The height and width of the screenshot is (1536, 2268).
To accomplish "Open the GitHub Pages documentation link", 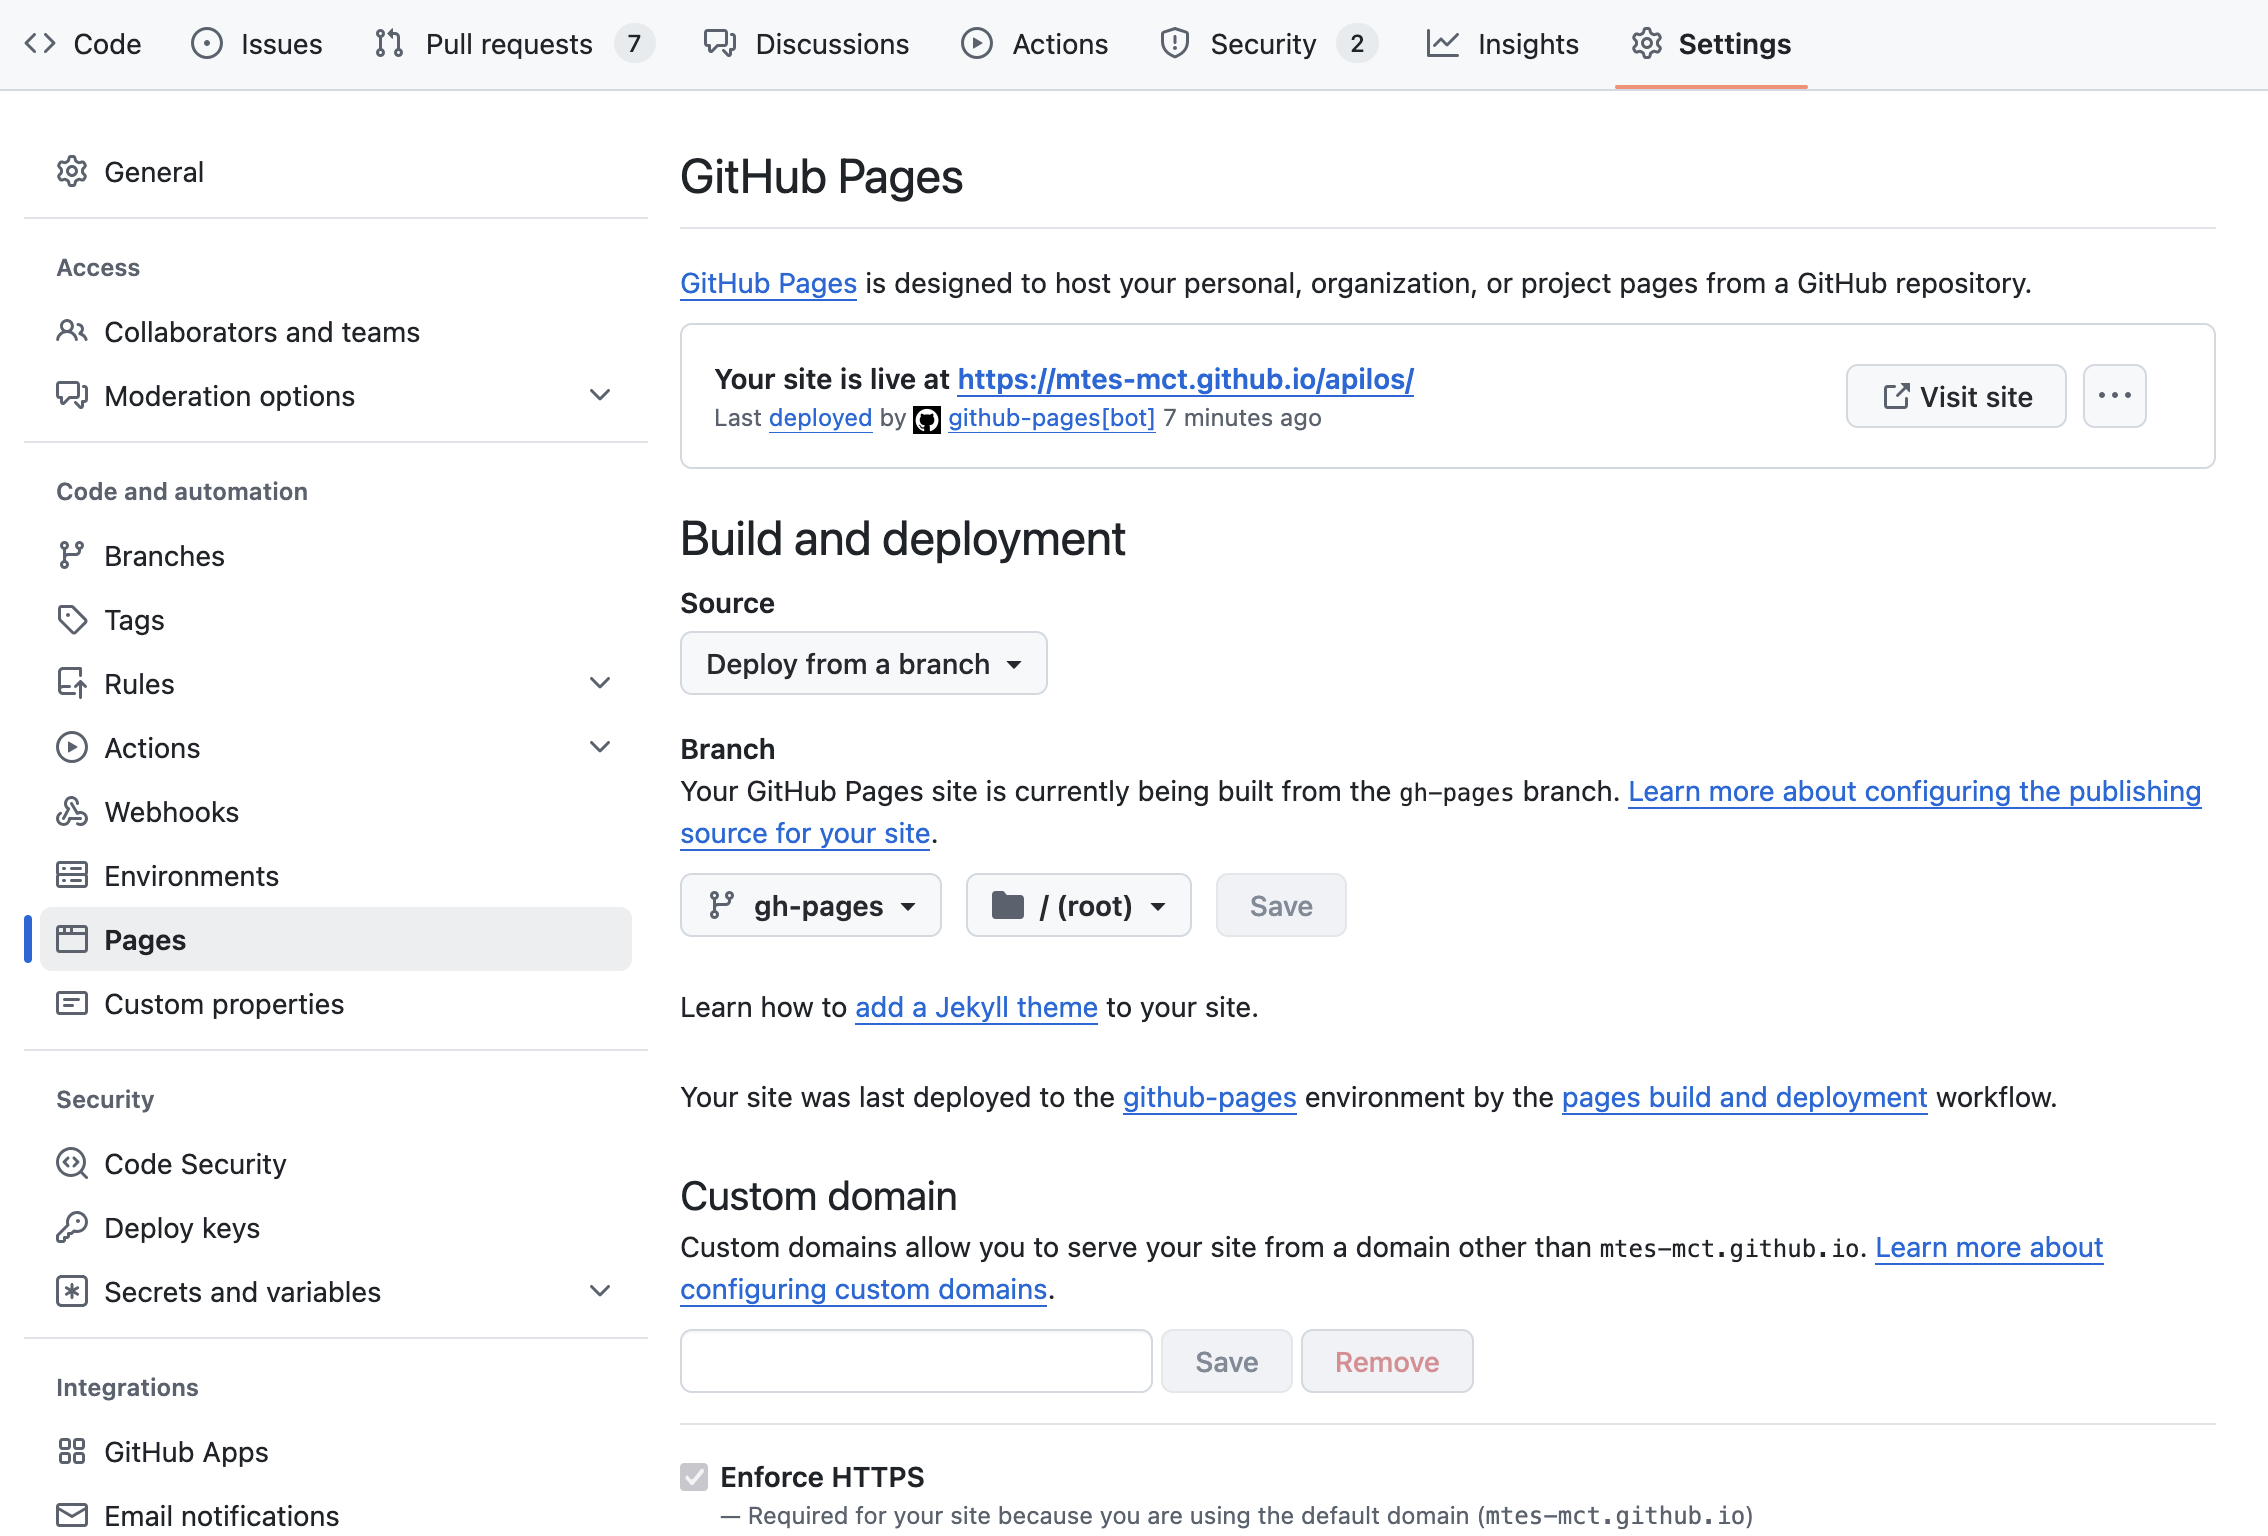I will (768, 284).
